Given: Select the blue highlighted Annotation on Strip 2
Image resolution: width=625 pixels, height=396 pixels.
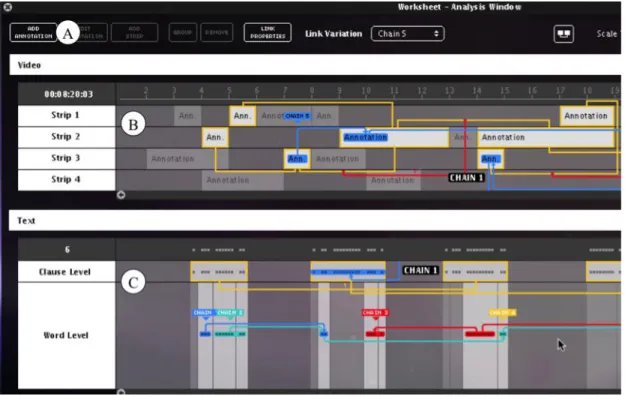Looking at the screenshot, I should 394,138.
